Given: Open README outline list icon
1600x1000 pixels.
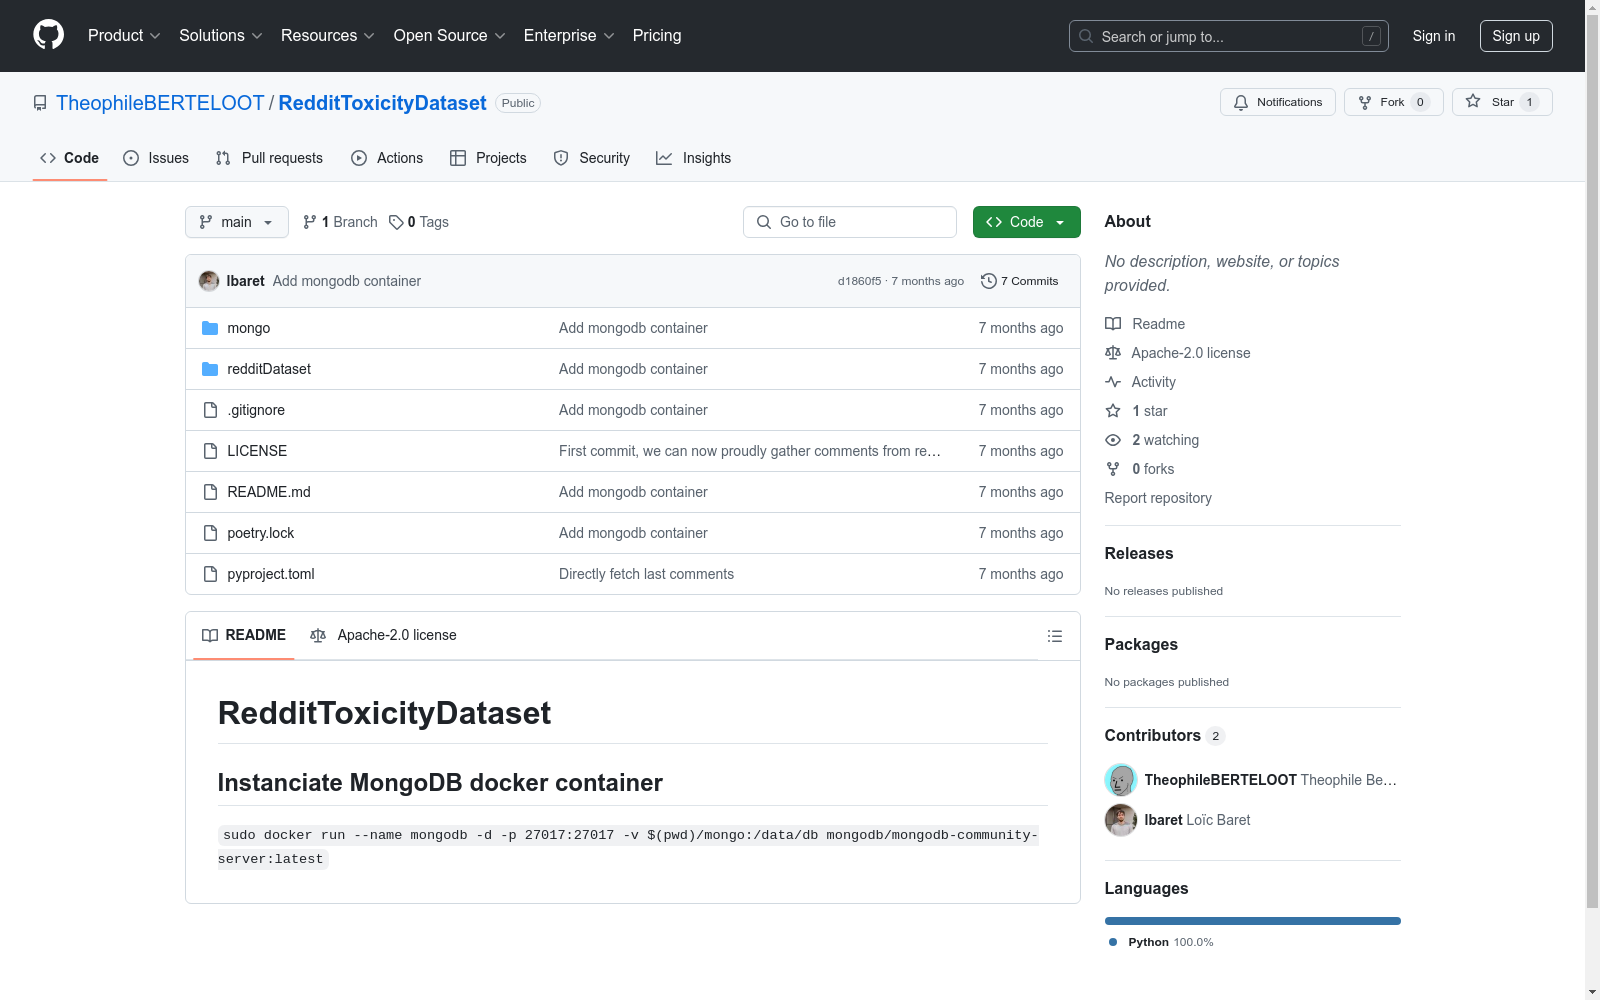Looking at the screenshot, I should click(1055, 636).
